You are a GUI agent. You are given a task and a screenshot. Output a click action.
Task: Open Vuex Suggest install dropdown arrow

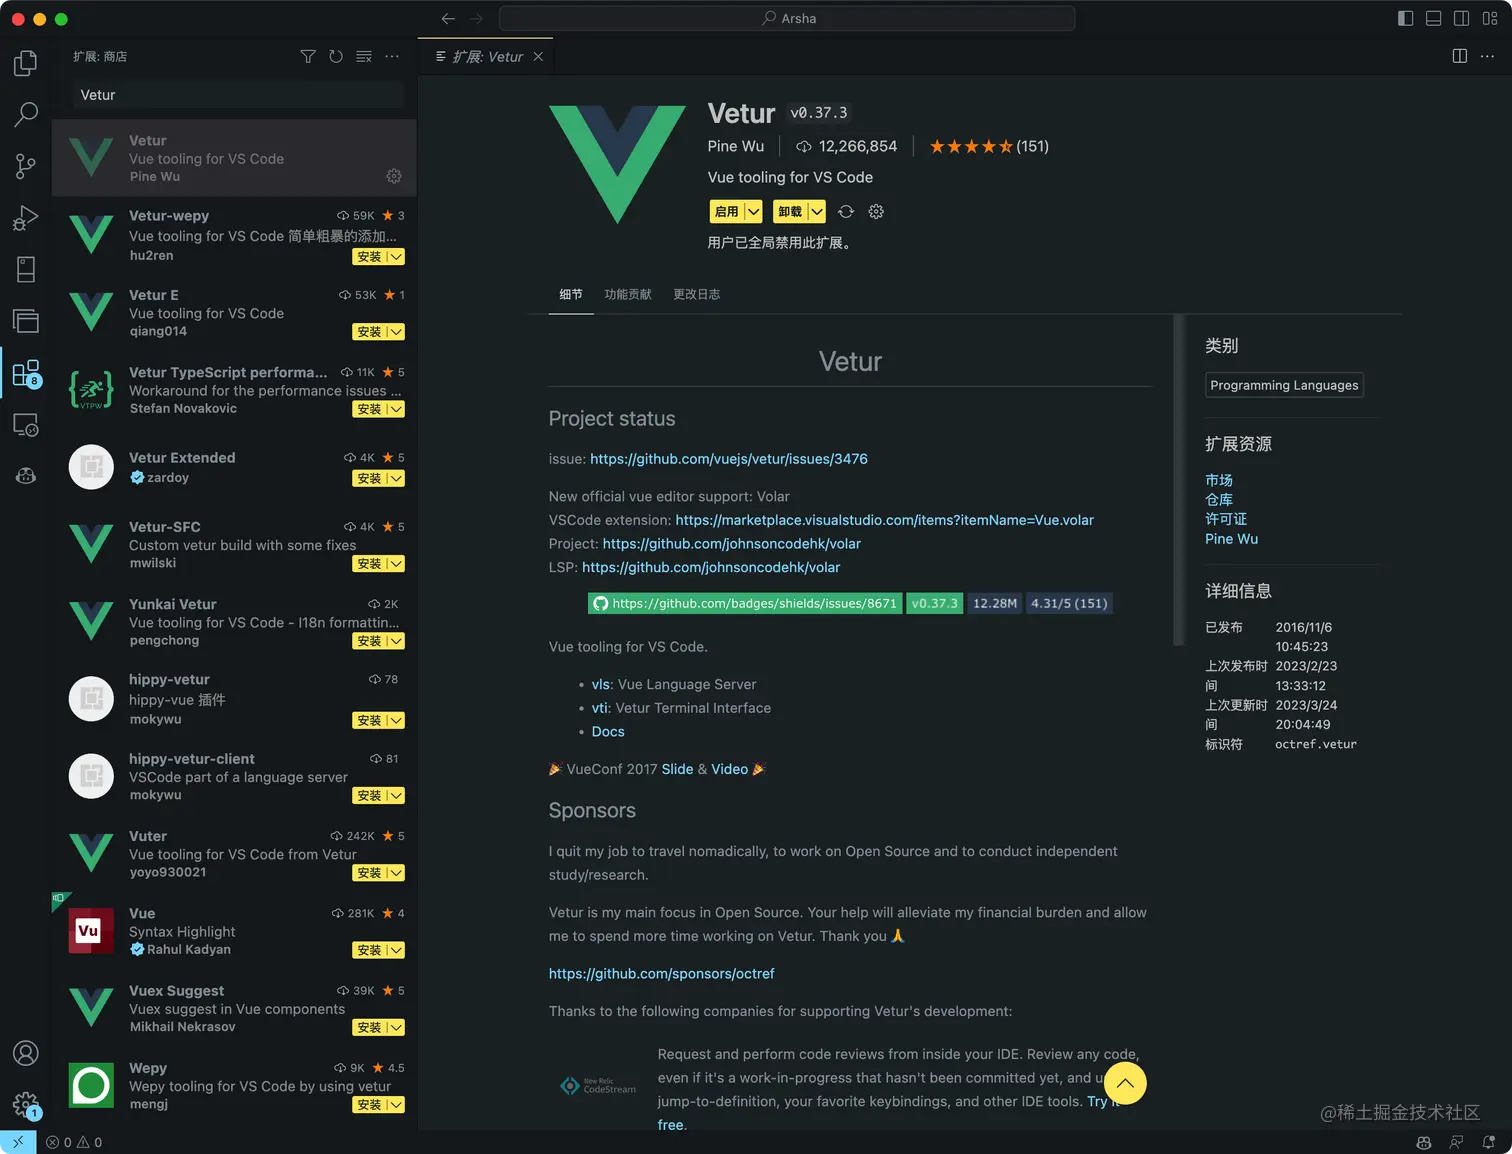click(x=396, y=1028)
